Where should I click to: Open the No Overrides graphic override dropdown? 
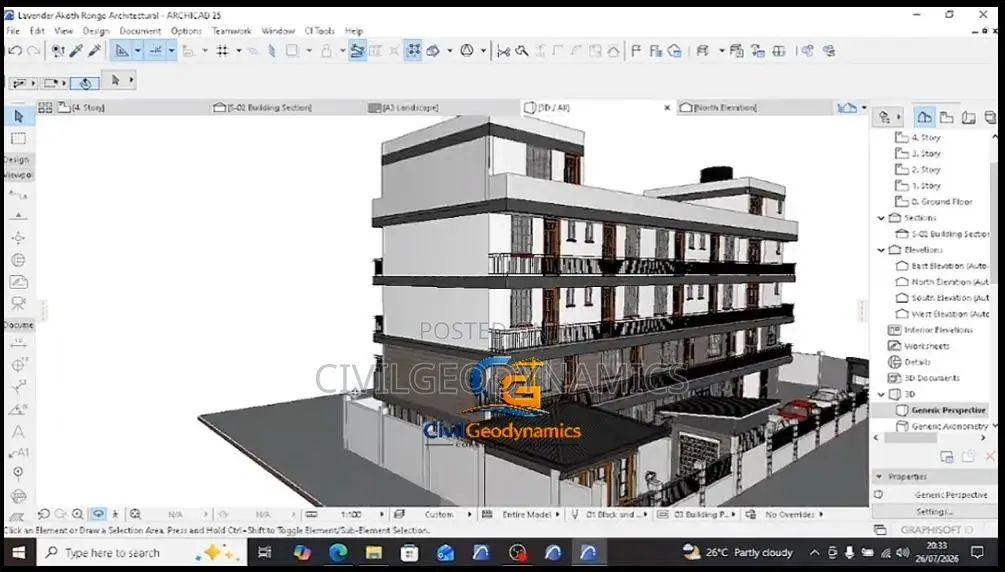coord(820,514)
